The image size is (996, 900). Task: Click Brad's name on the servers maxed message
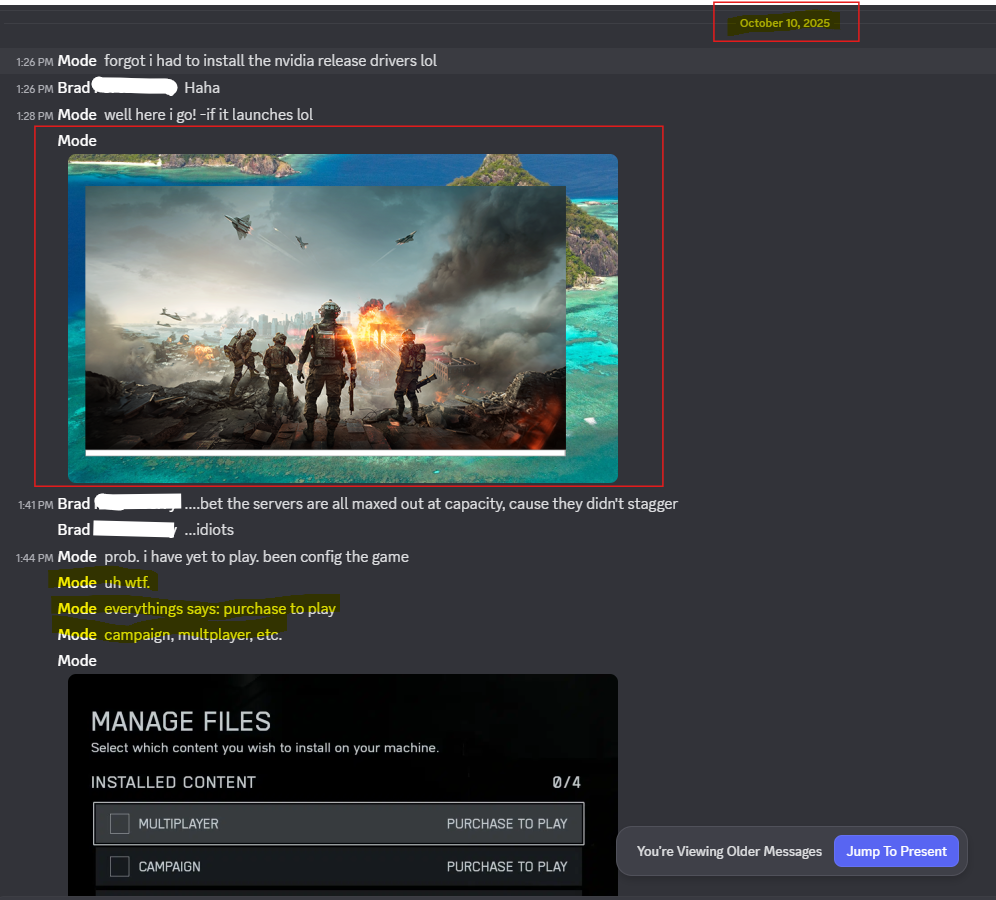click(74, 504)
